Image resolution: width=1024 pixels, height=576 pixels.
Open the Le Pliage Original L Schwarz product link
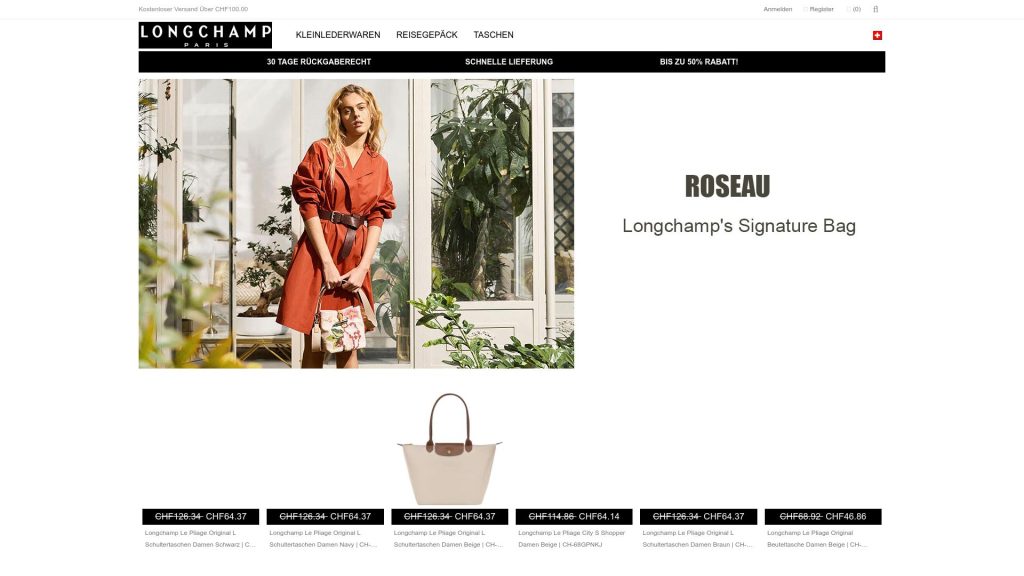pyautogui.click(x=200, y=539)
